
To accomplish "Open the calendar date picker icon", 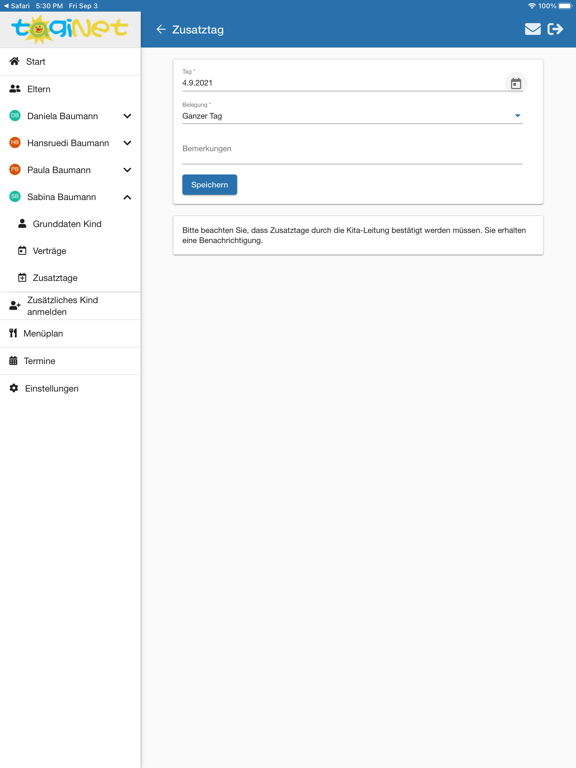I will pos(516,83).
